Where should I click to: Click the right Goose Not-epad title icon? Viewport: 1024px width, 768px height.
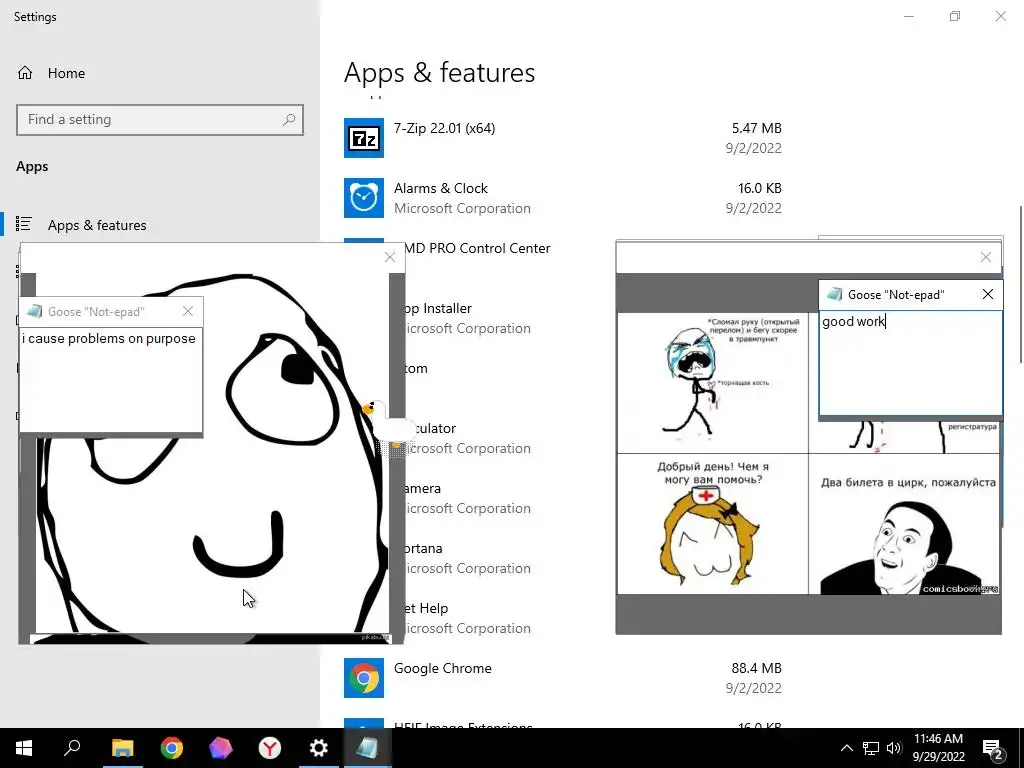pyautogui.click(x=835, y=295)
